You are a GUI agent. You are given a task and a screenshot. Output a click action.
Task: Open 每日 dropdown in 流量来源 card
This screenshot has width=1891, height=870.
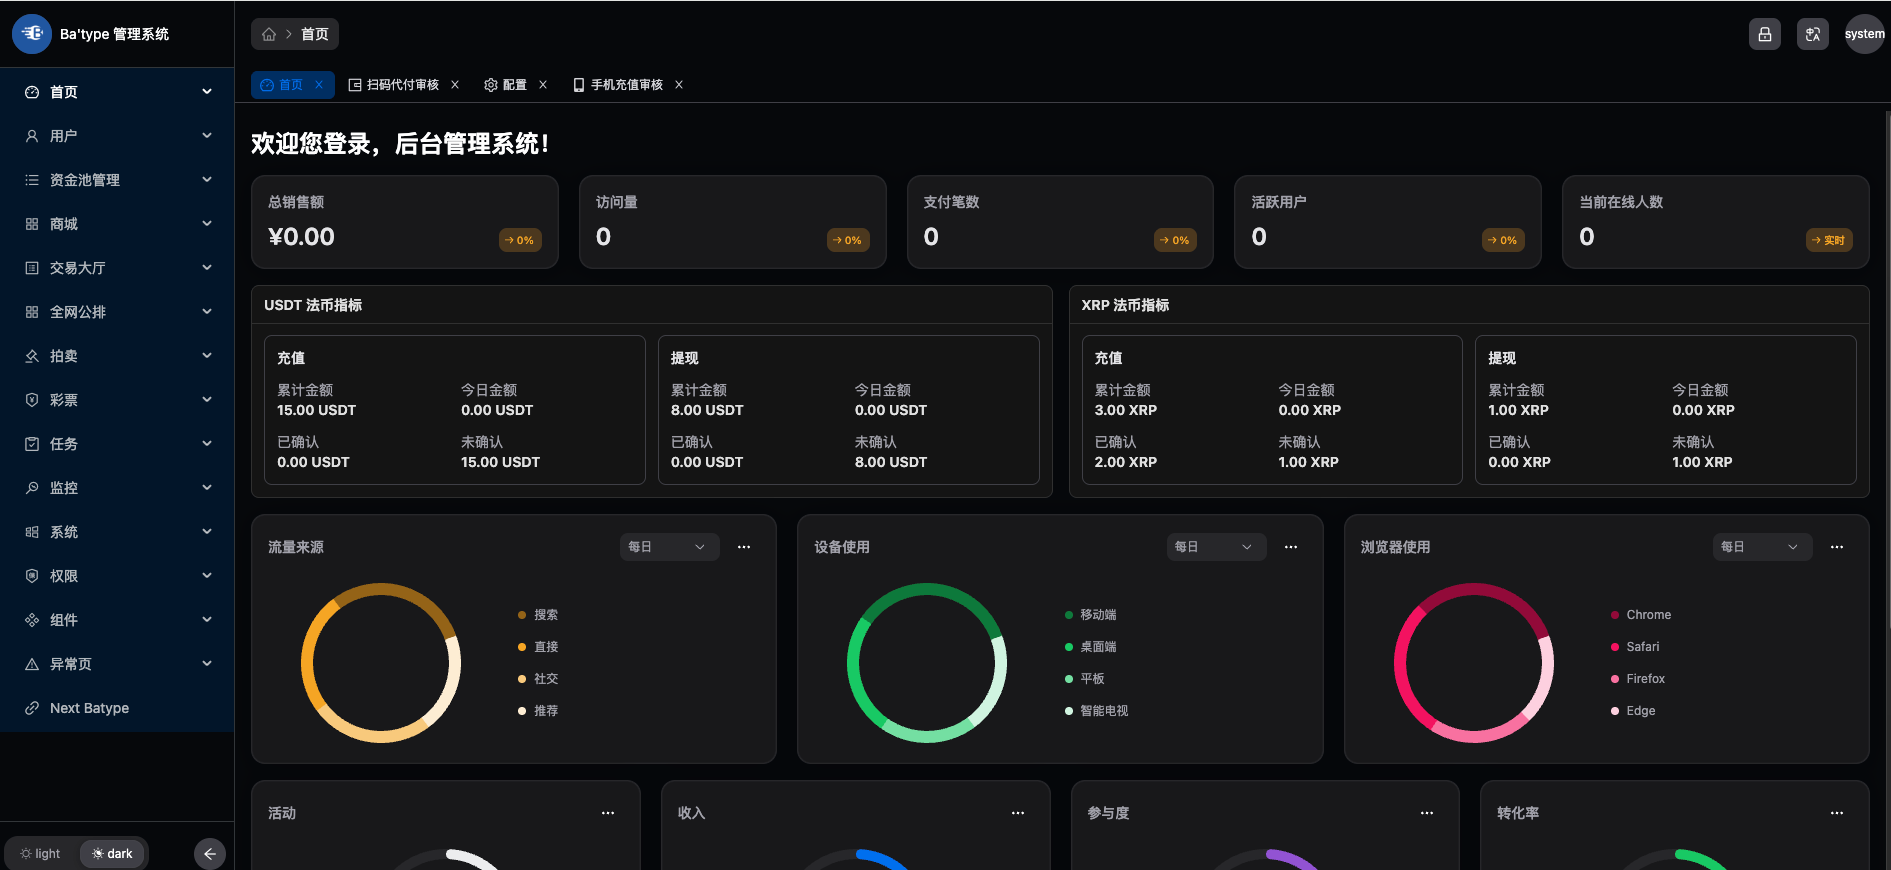coord(669,547)
